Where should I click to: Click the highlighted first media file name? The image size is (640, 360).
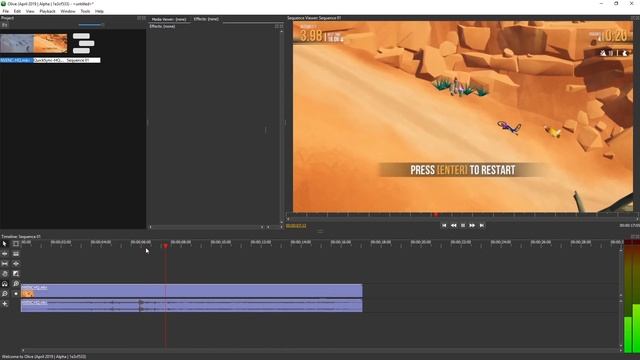pyautogui.click(x=16, y=60)
